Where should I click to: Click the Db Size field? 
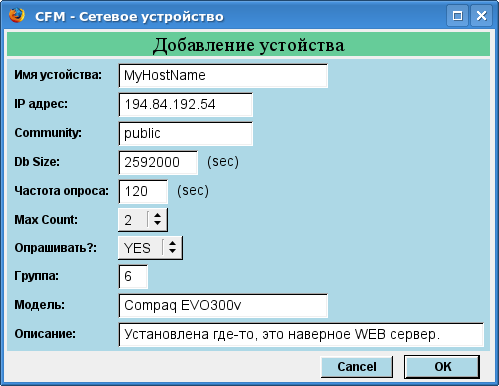click(158, 163)
